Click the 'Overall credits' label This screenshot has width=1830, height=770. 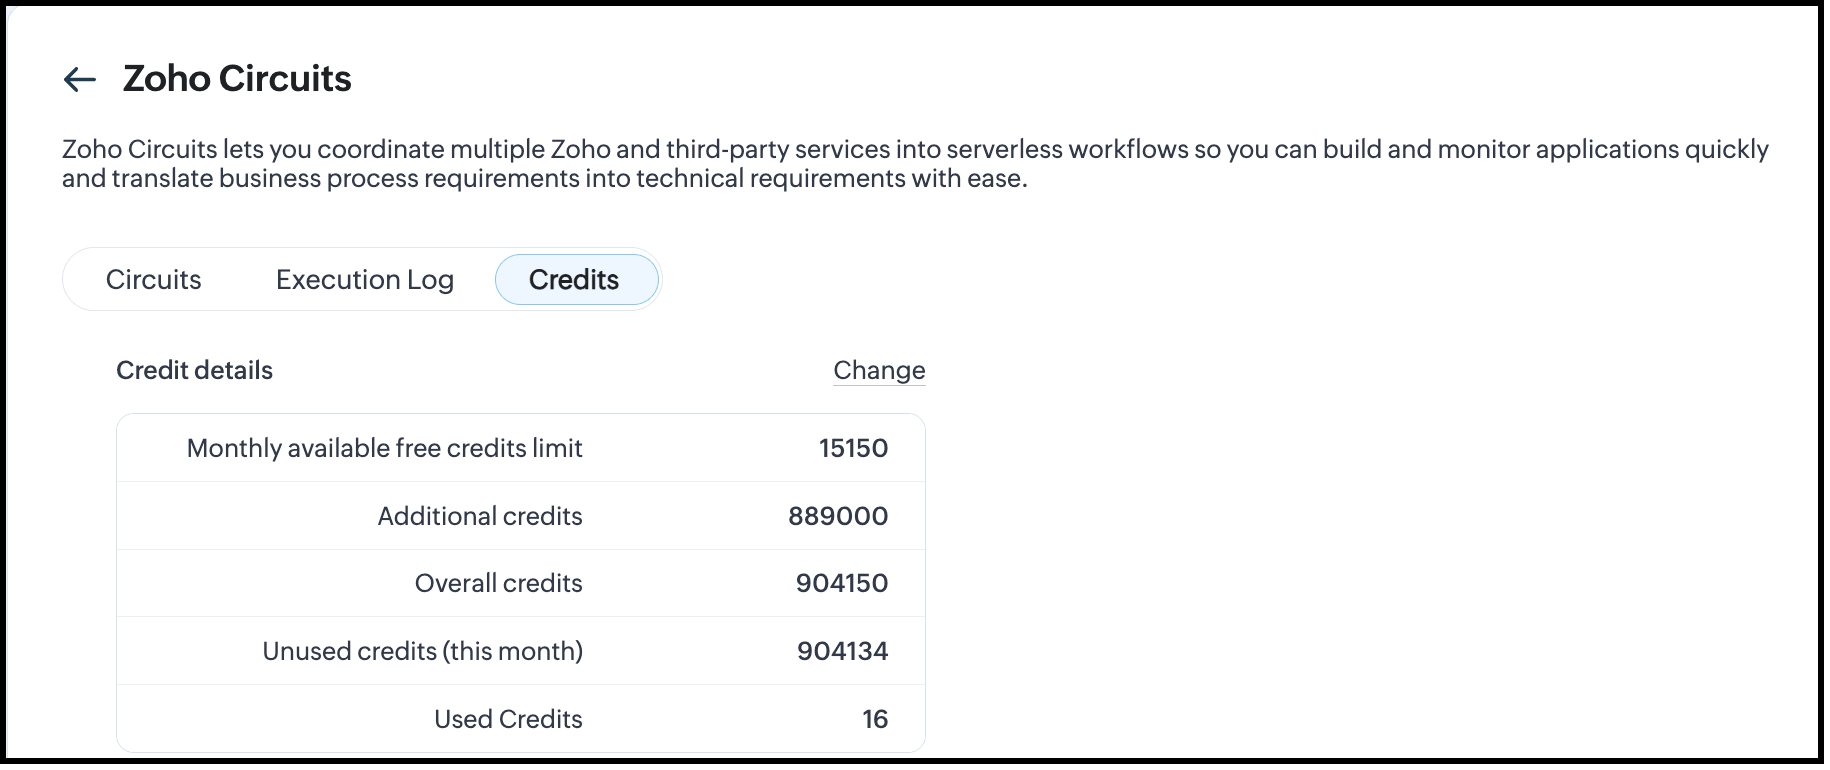498,583
